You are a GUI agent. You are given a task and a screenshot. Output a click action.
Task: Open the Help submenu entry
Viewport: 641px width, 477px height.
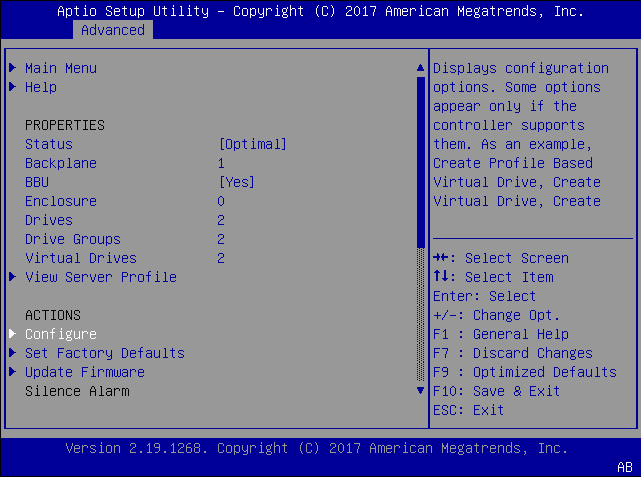(x=41, y=87)
